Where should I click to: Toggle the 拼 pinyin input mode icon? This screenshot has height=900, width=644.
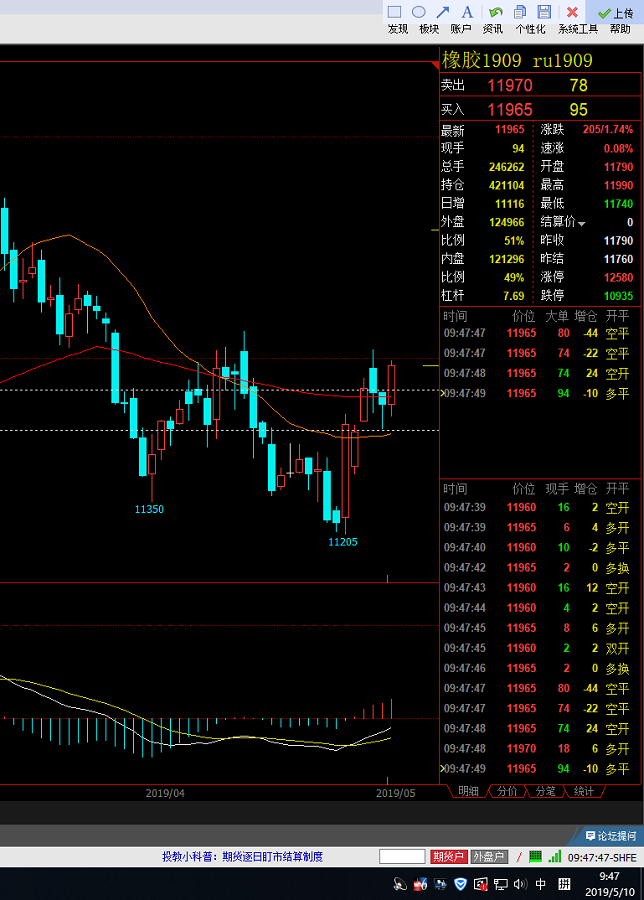click(564, 884)
